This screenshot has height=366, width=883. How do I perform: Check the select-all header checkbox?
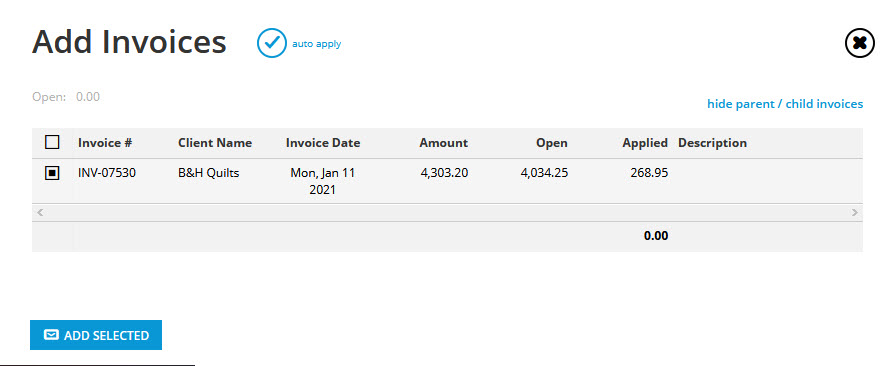(52, 142)
